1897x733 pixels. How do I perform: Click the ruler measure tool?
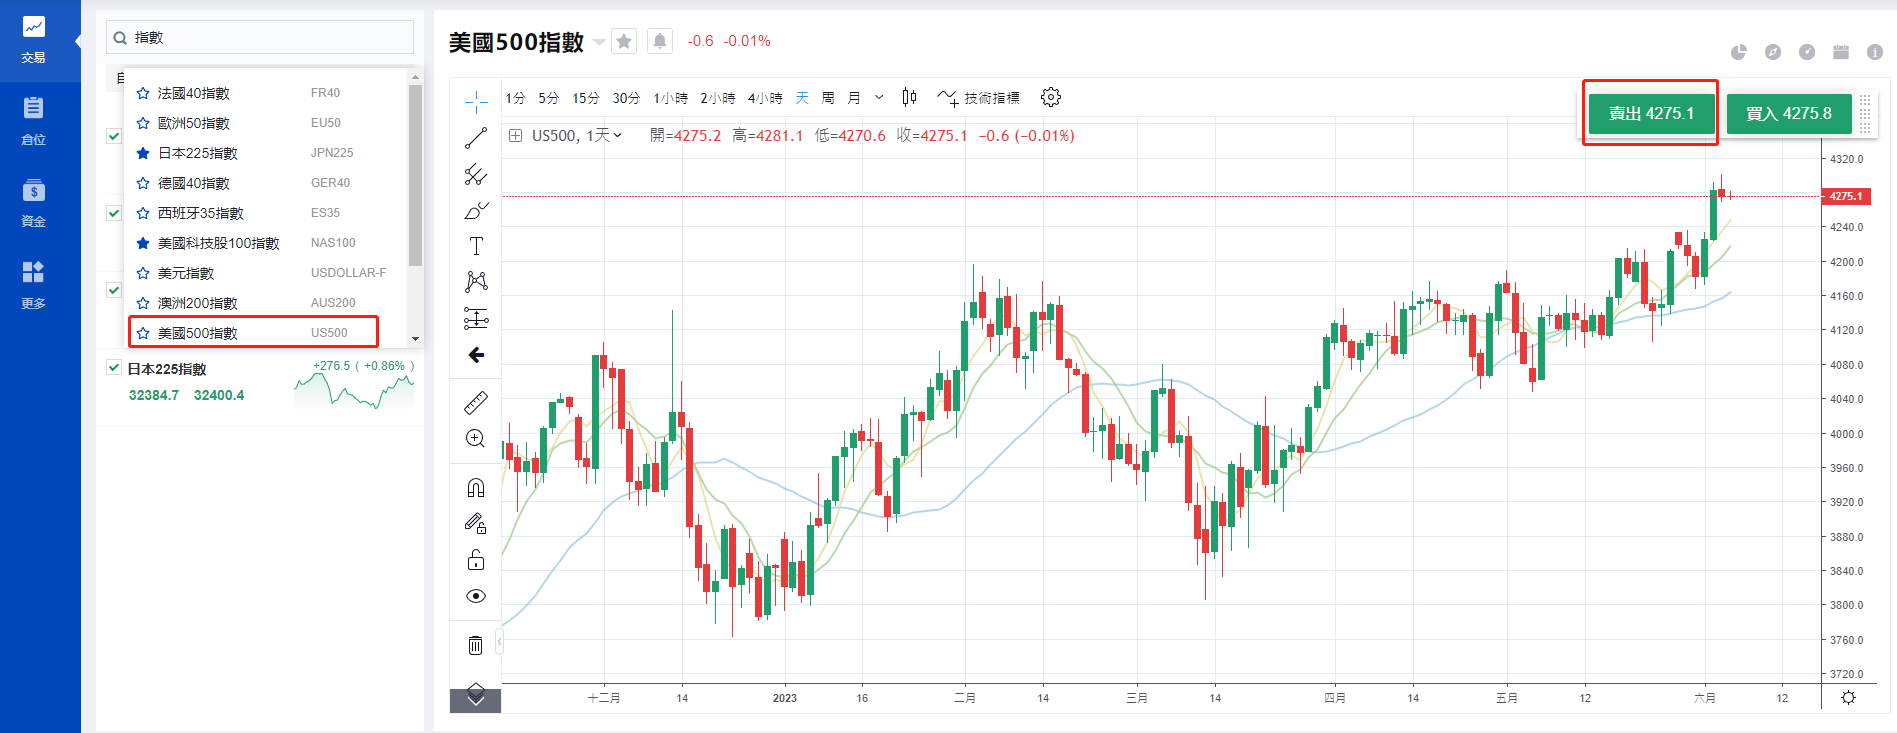pos(476,402)
